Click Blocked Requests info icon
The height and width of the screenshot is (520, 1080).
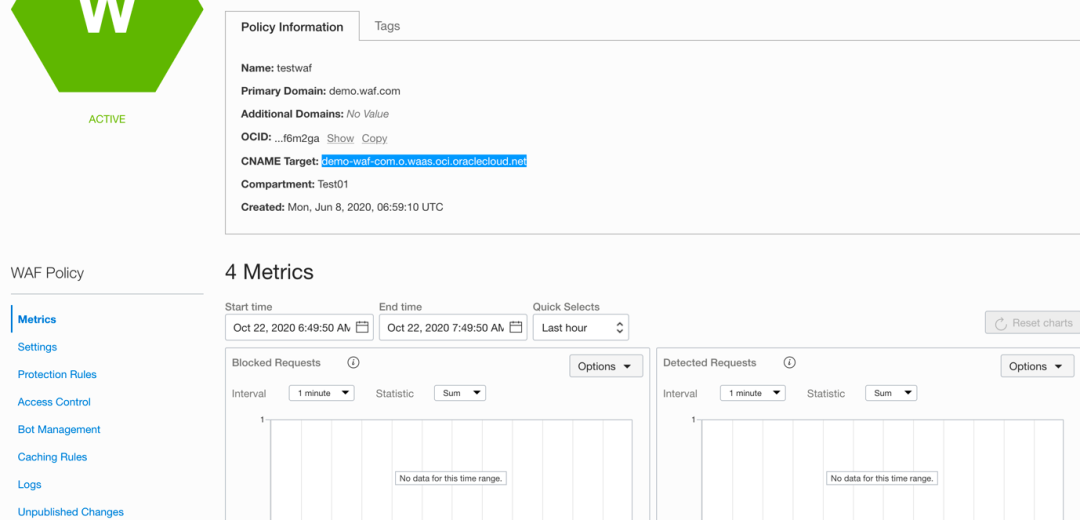[x=353, y=363]
